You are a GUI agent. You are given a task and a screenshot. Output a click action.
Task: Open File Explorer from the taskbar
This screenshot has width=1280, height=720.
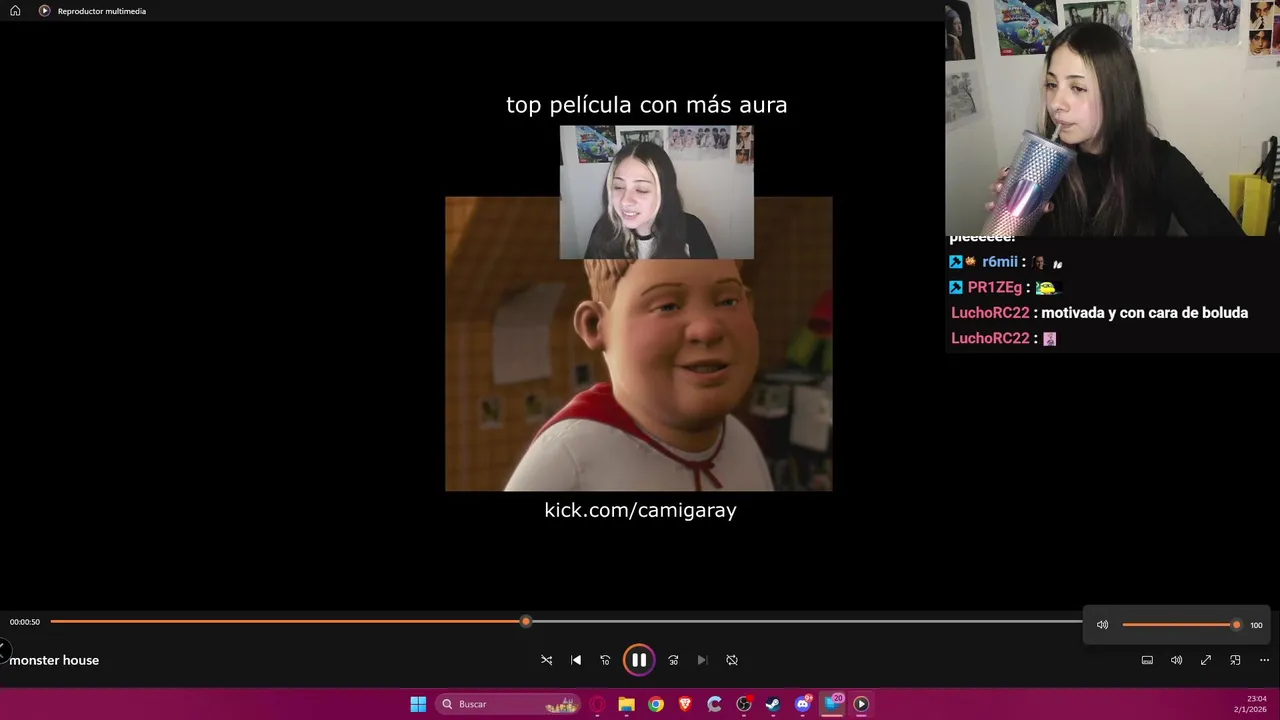[626, 704]
